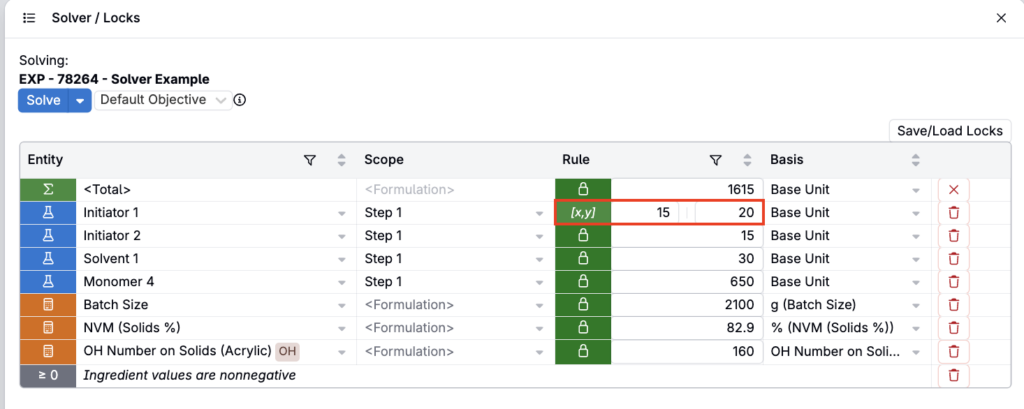Toggle the [x,y] range rule for Initiator 1

point(583,213)
